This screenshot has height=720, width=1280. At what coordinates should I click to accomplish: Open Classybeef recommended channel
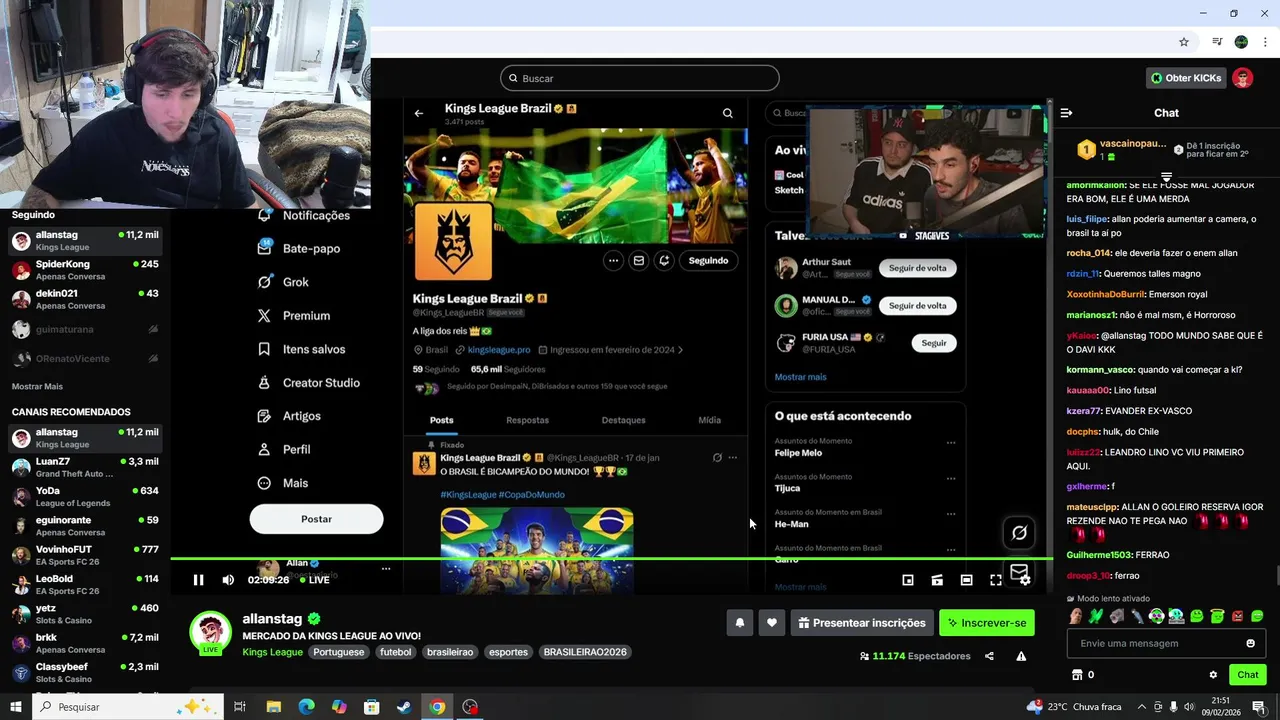click(85, 672)
